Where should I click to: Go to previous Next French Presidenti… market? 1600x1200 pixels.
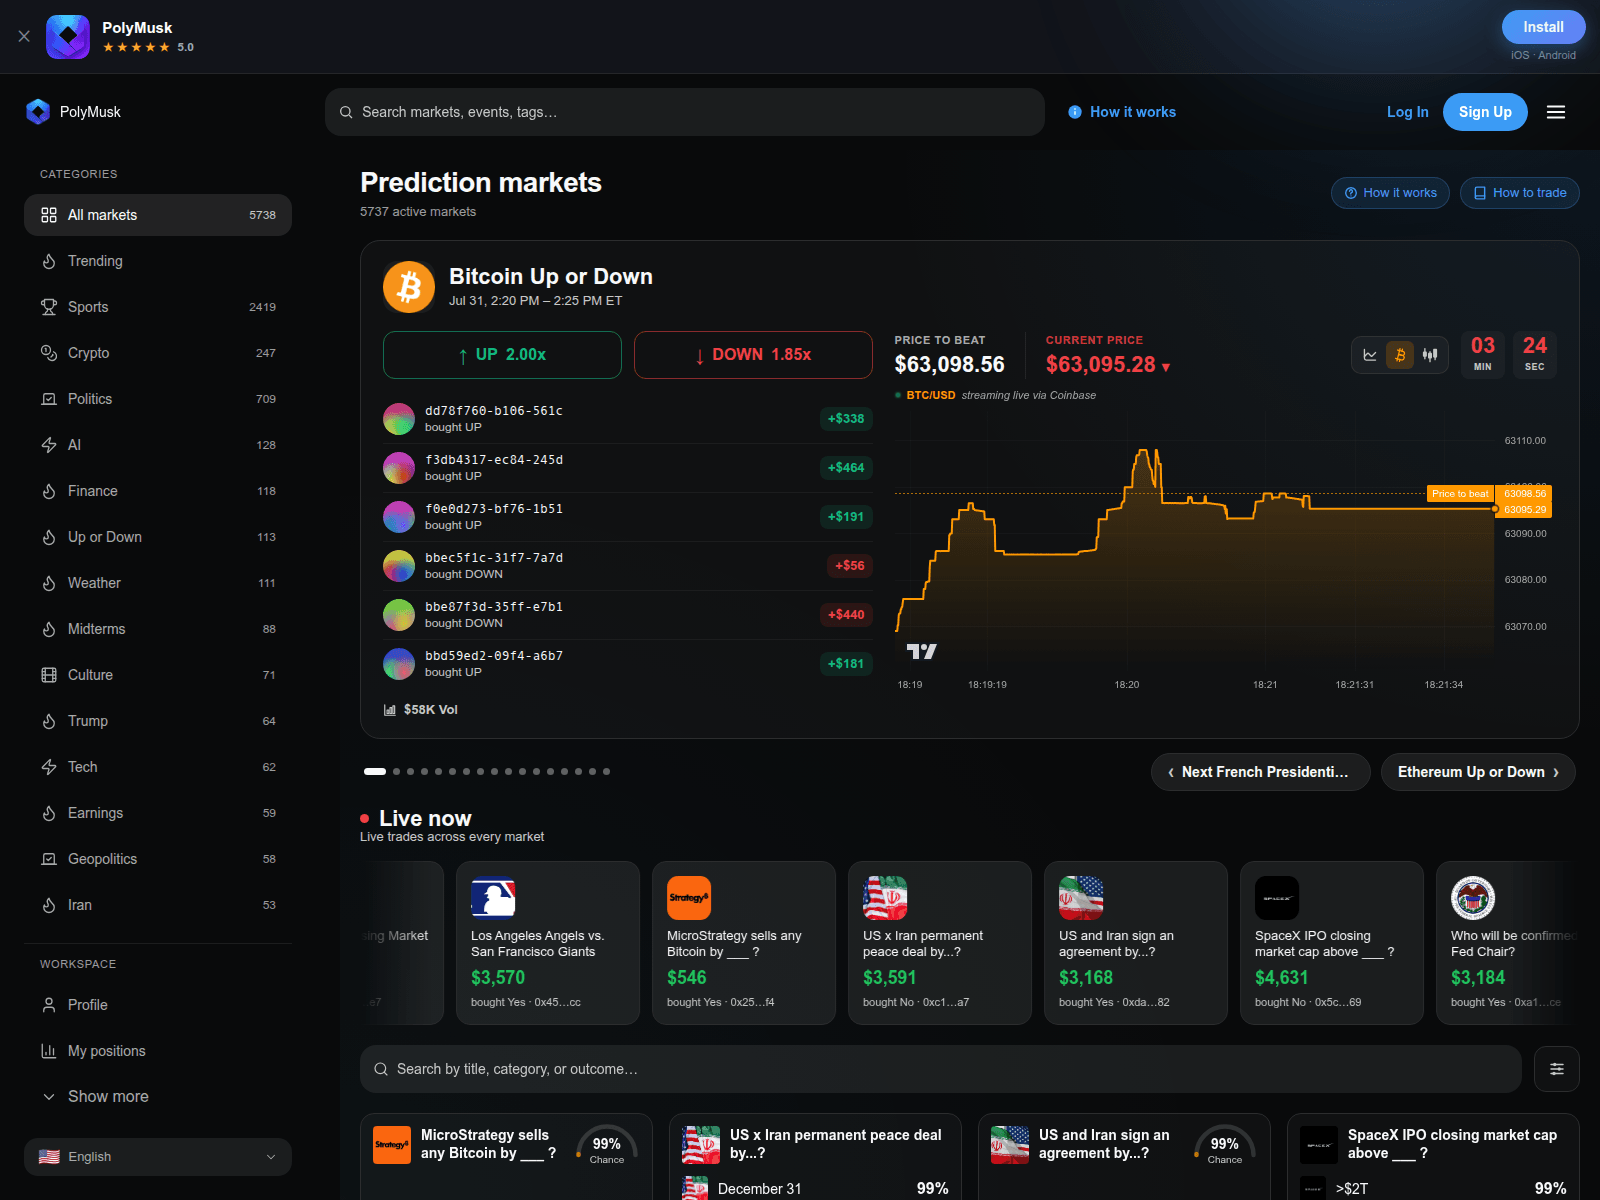click(1261, 772)
